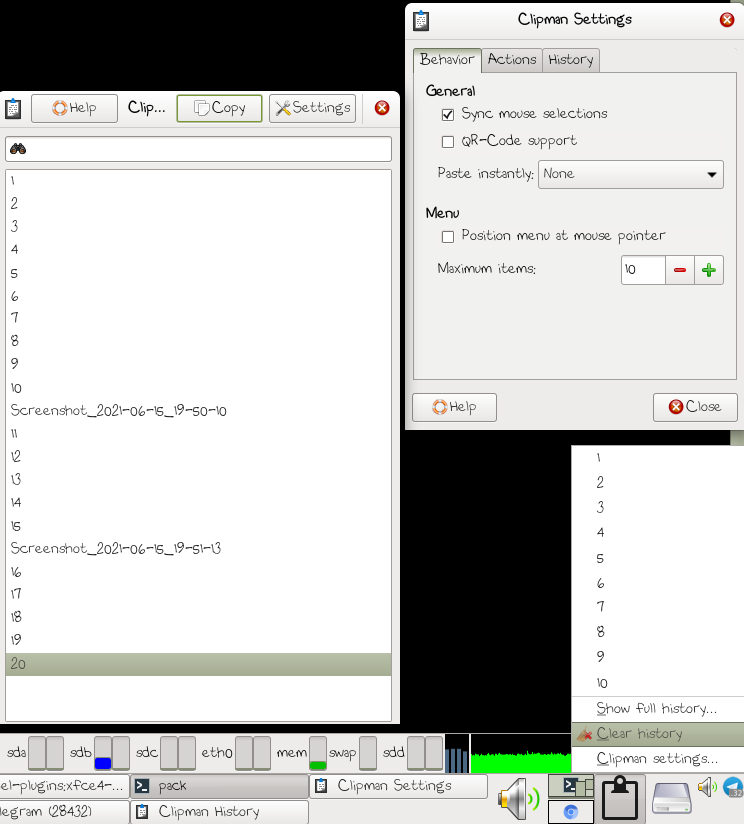The image size is (744, 824).
Task: Switch to the History tab
Action: click(x=571, y=60)
